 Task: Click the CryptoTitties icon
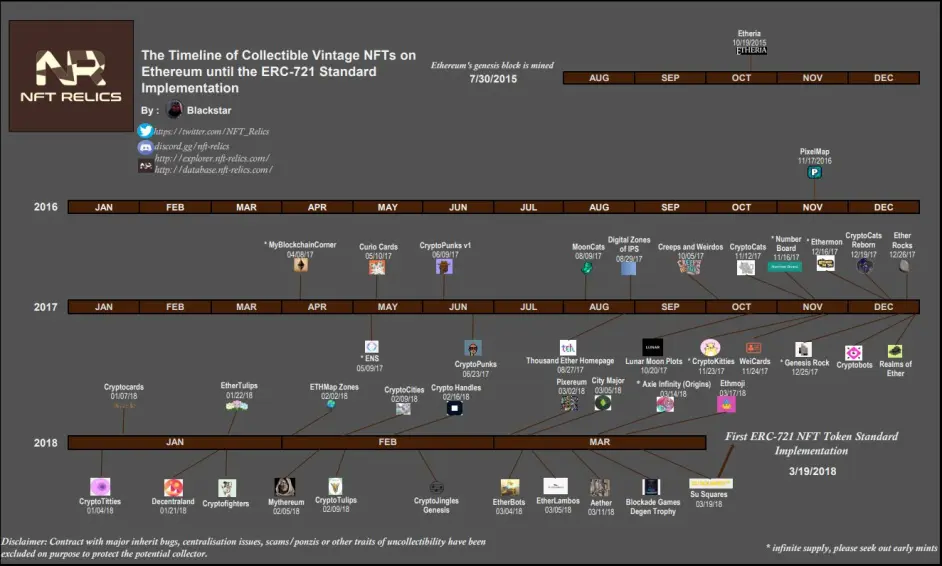pos(100,487)
